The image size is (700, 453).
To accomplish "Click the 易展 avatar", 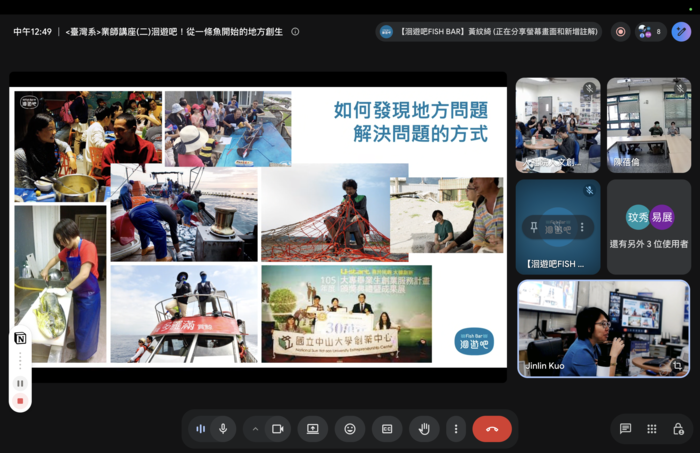I will coord(662,217).
